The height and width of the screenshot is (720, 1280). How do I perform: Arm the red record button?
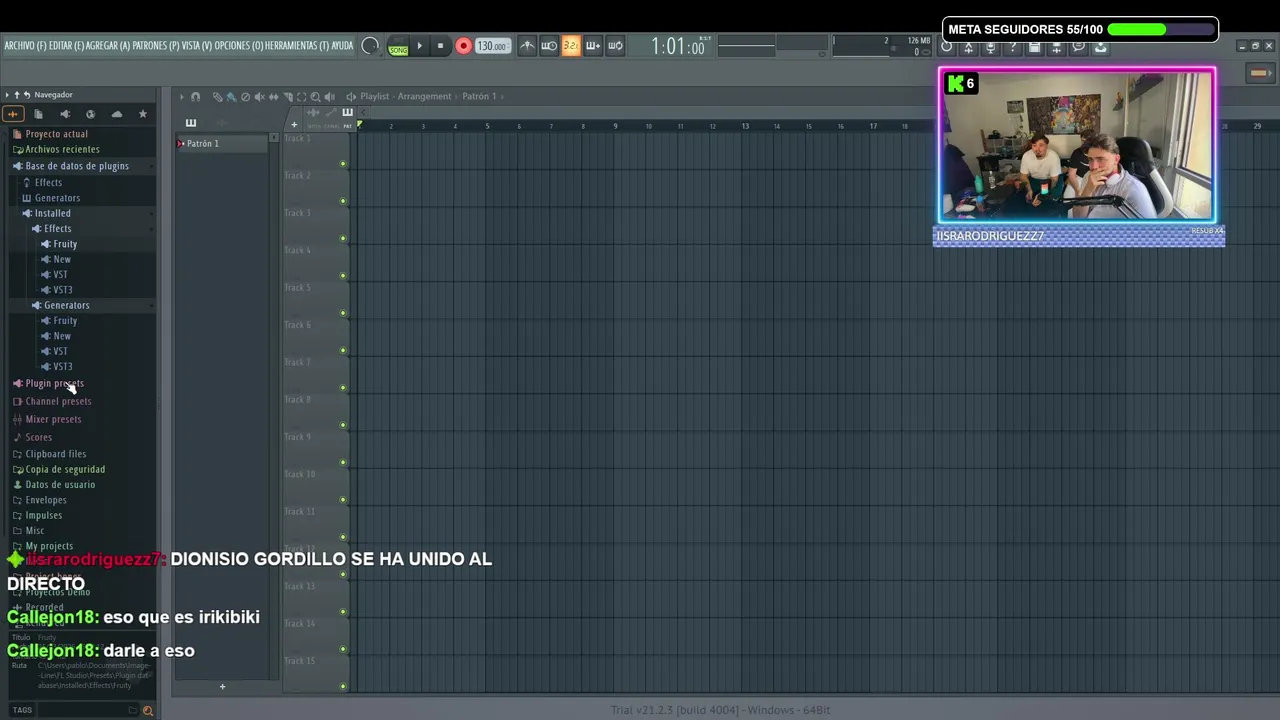463,46
